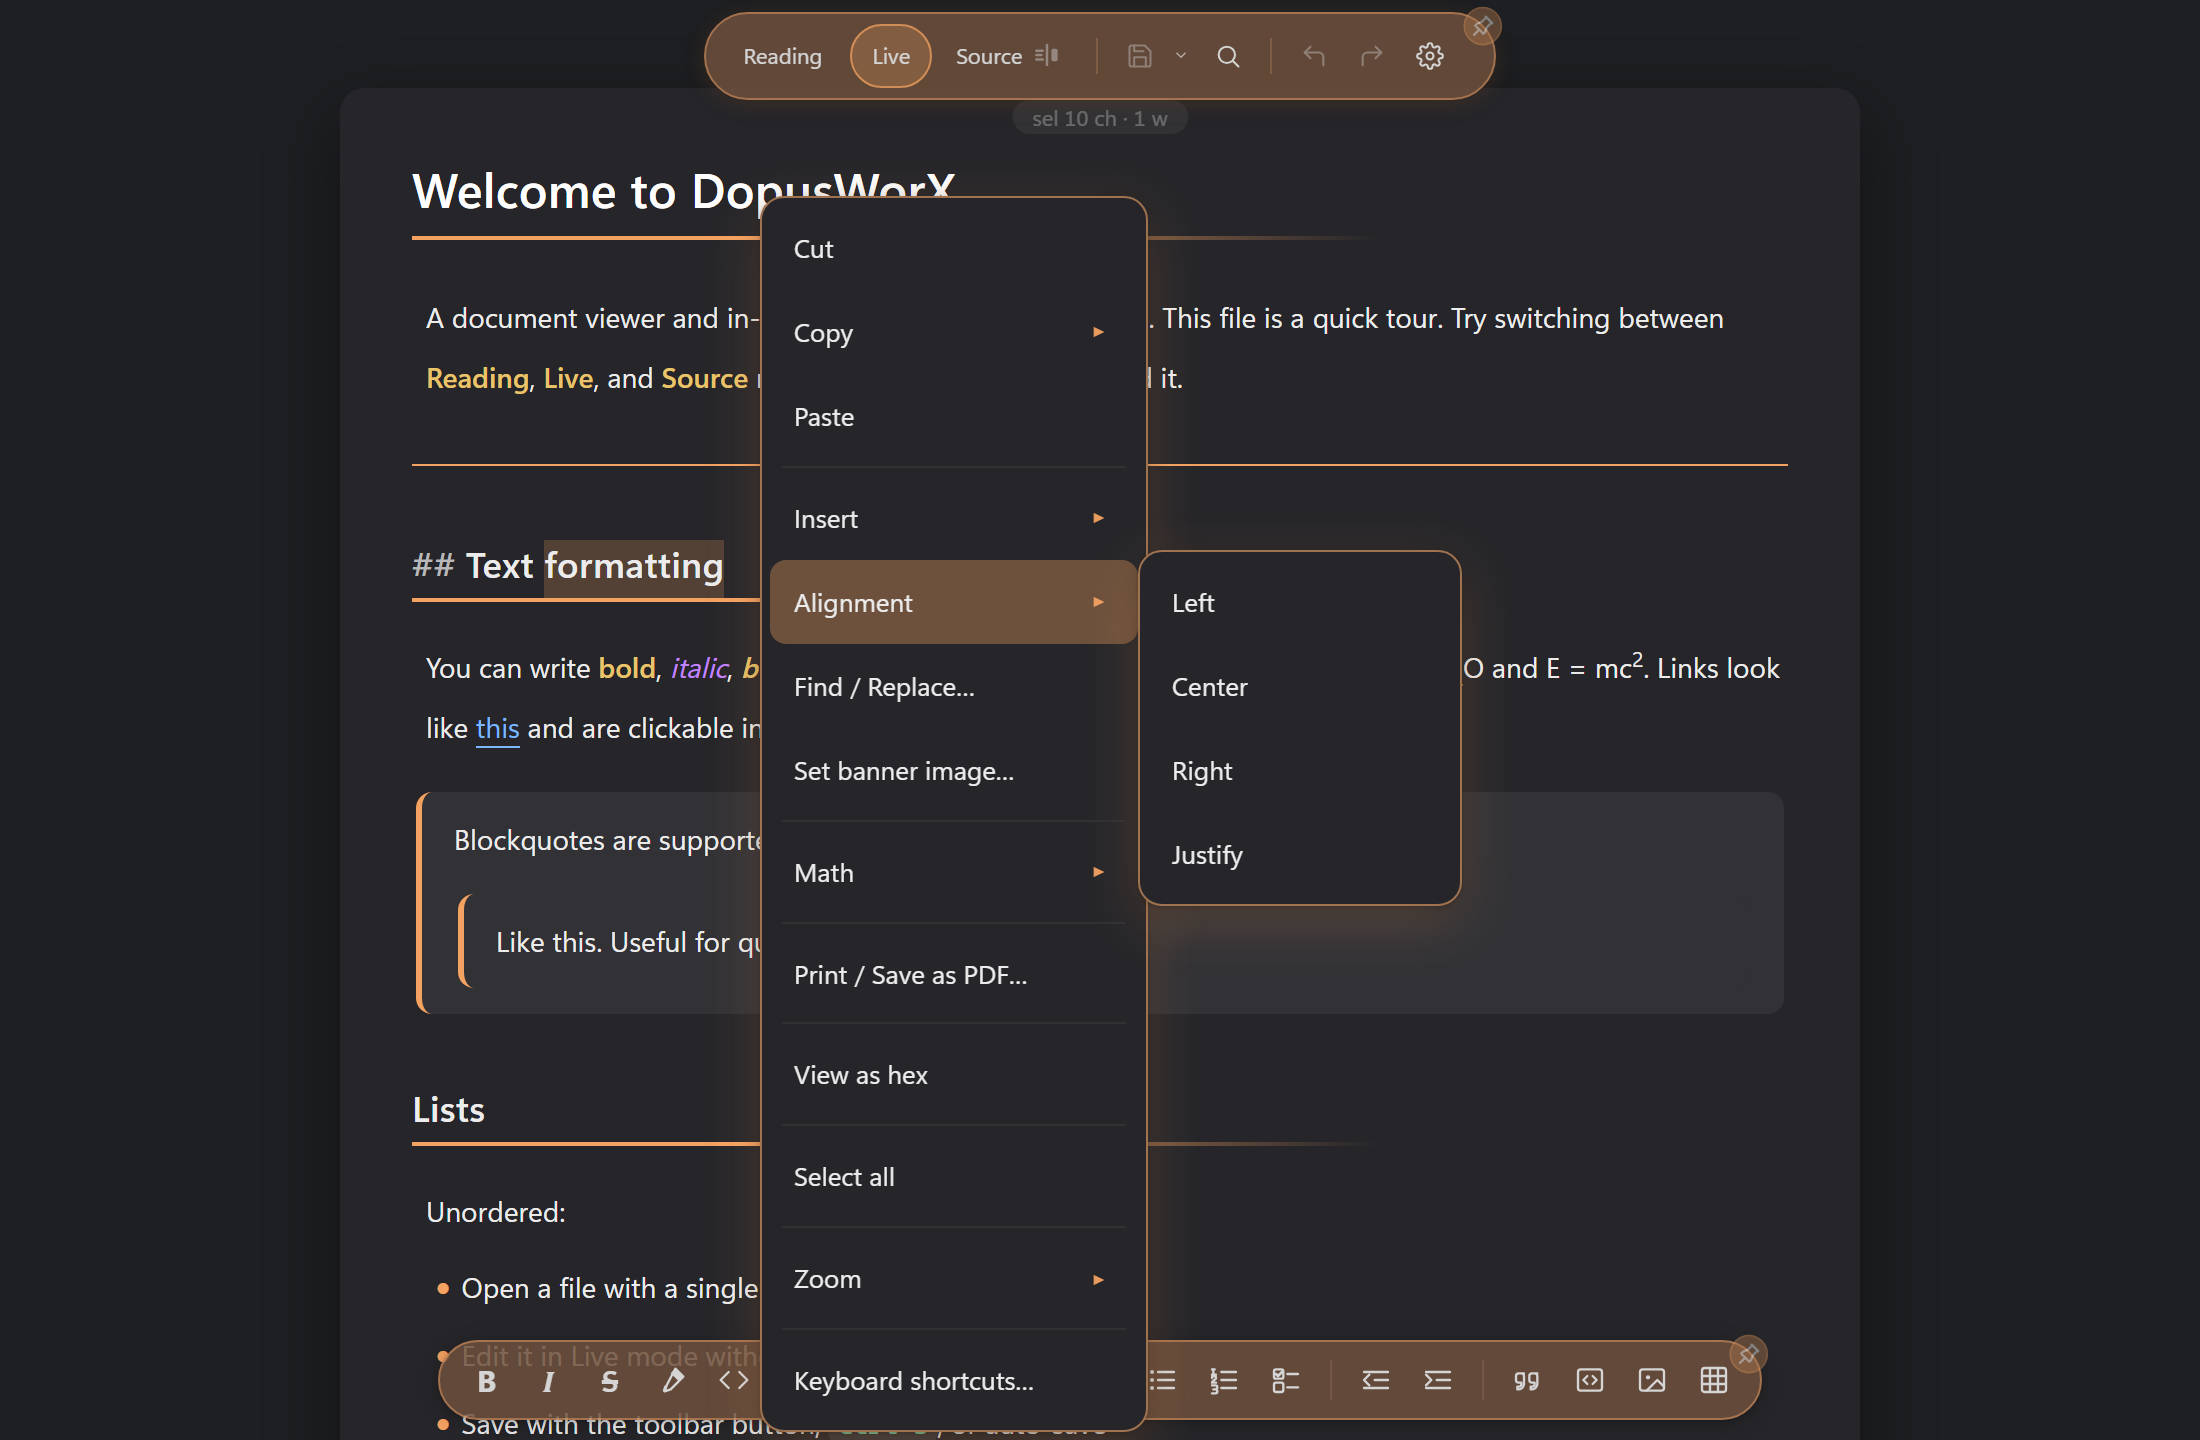This screenshot has height=1440, width=2200.
Task: Expand the Alignment submenu entry
Action: coord(954,602)
